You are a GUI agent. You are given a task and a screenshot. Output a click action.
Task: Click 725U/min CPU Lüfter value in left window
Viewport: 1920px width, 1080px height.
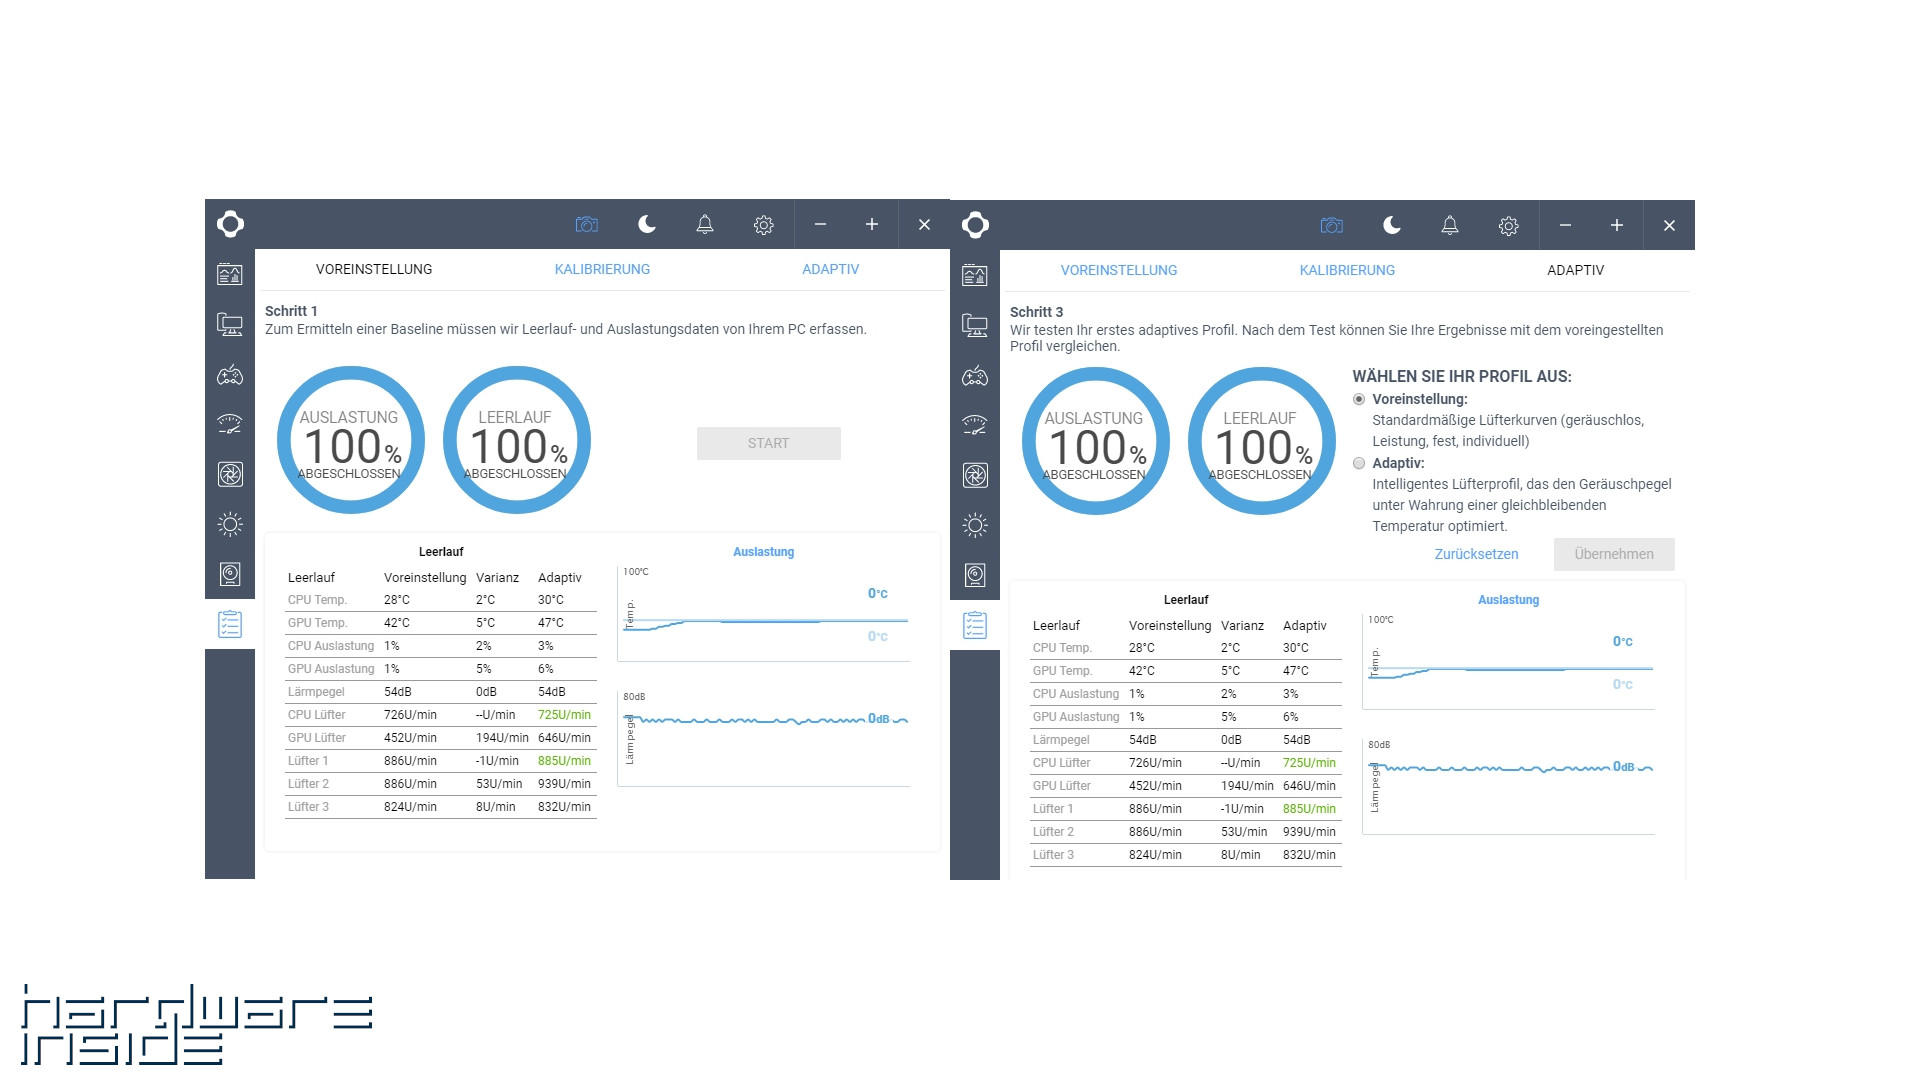coord(564,715)
